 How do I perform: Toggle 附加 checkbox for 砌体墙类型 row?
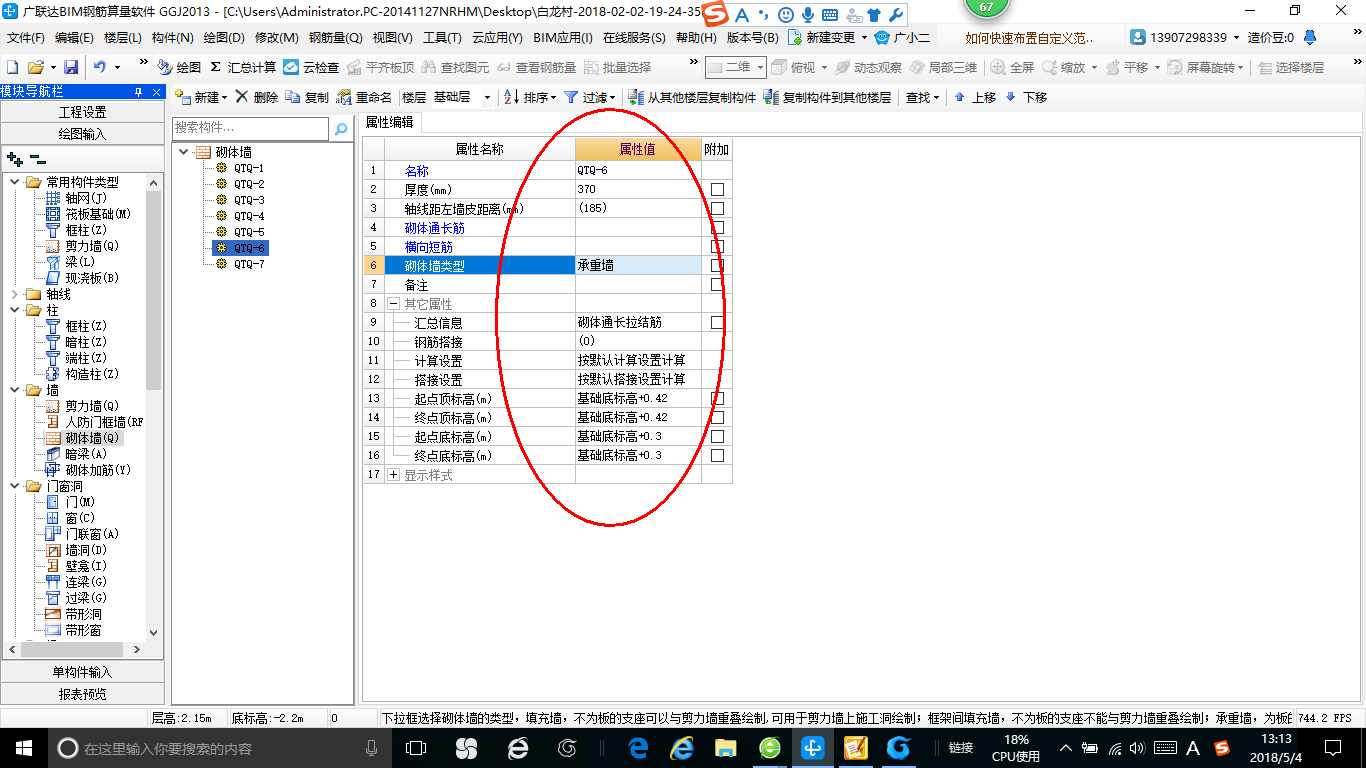click(717, 265)
